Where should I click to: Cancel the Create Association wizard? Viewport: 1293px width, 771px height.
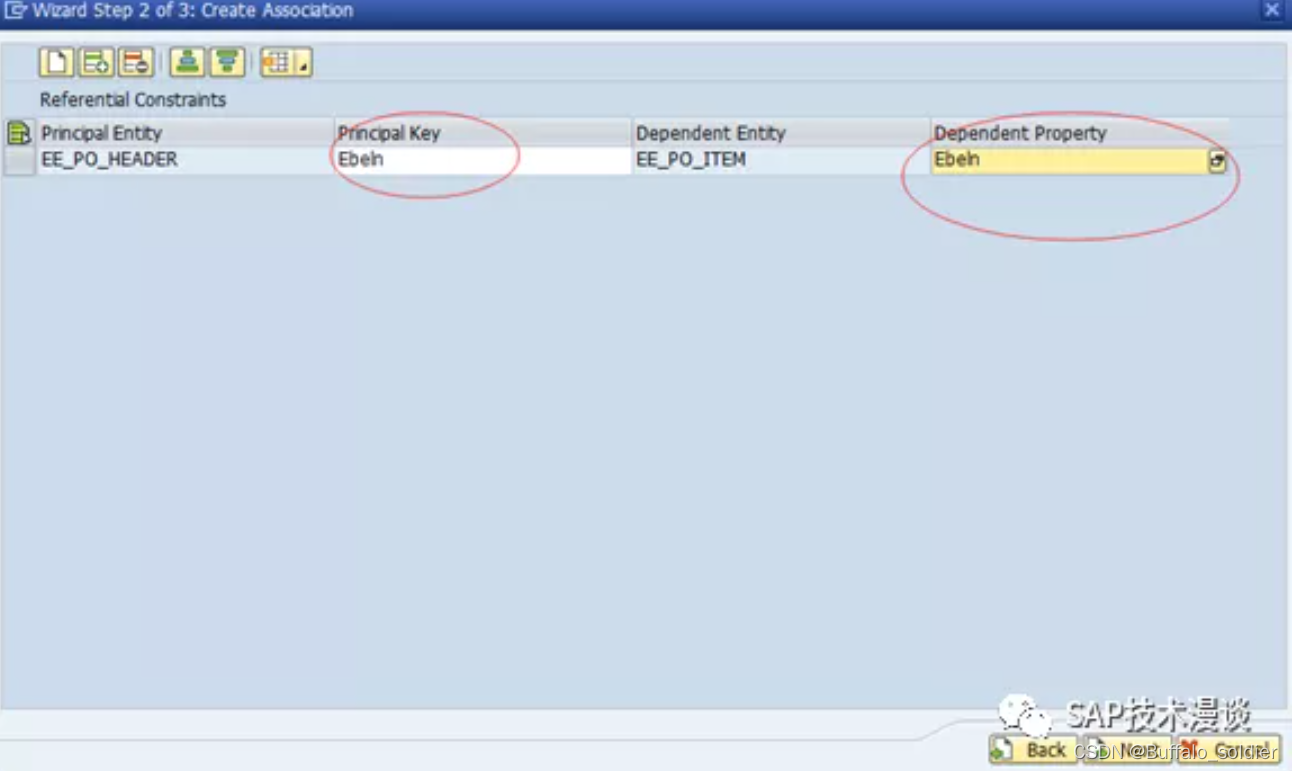(x=1229, y=750)
